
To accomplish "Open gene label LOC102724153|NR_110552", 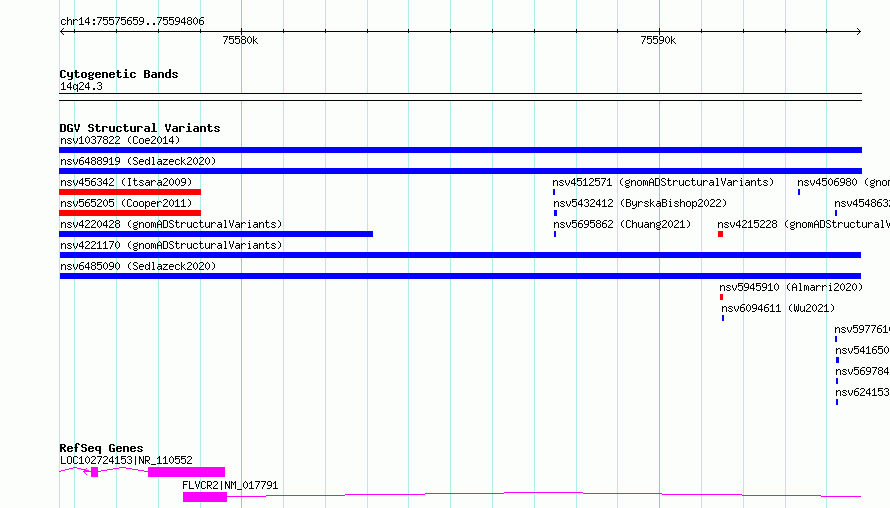I will [x=126, y=460].
